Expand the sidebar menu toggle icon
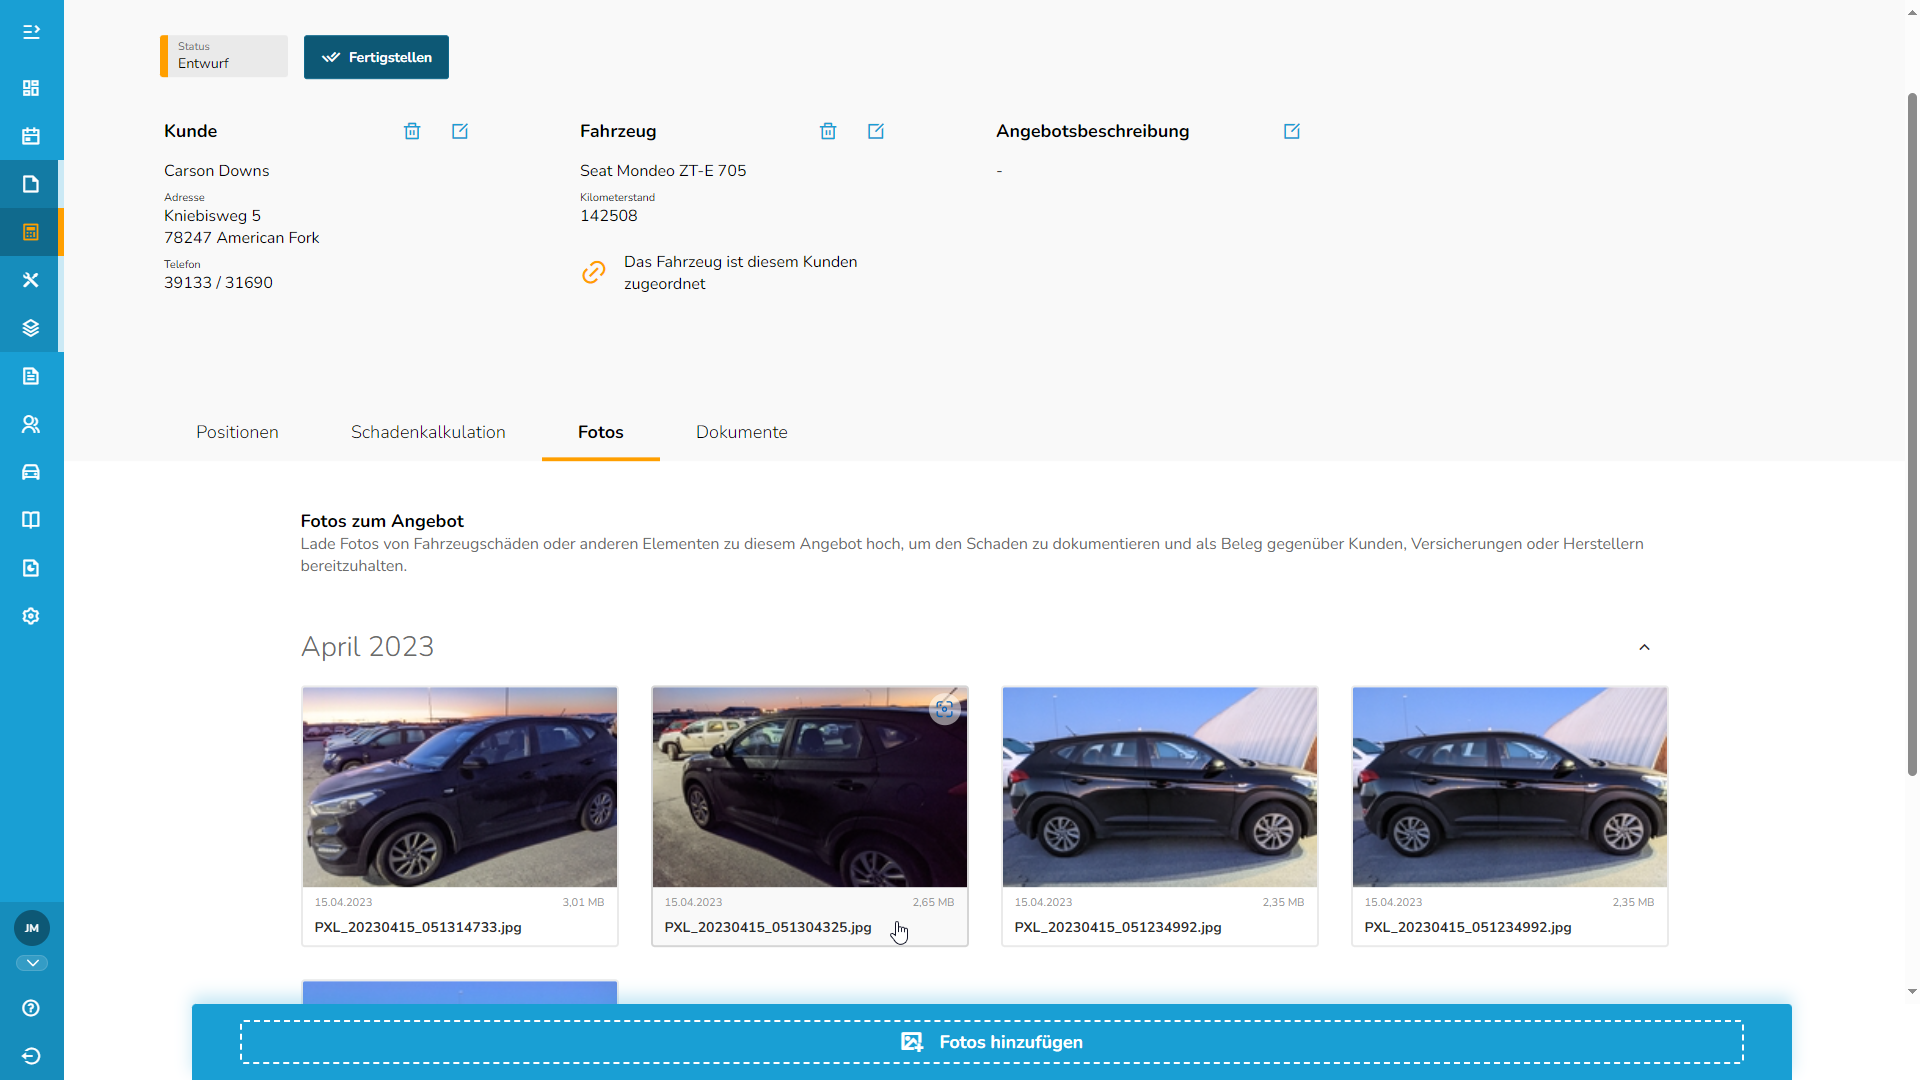The height and width of the screenshot is (1080, 1920). (31, 32)
